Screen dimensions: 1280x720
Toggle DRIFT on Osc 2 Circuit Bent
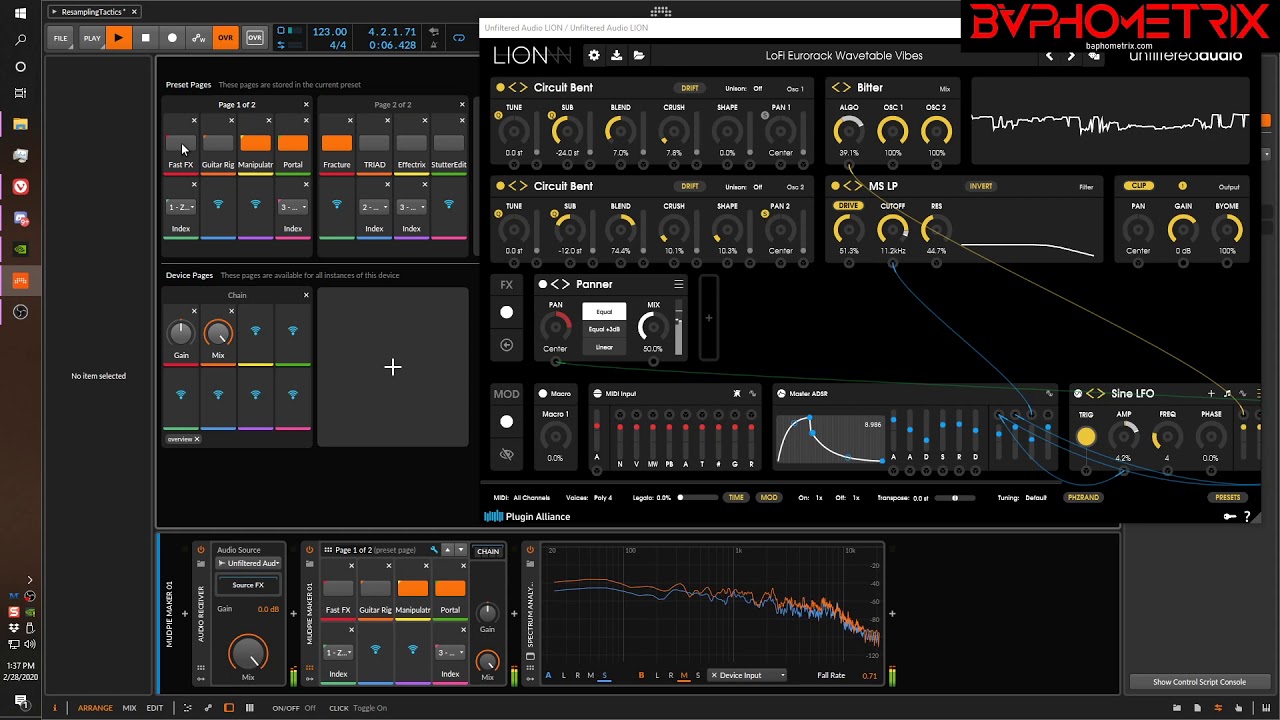pos(690,186)
